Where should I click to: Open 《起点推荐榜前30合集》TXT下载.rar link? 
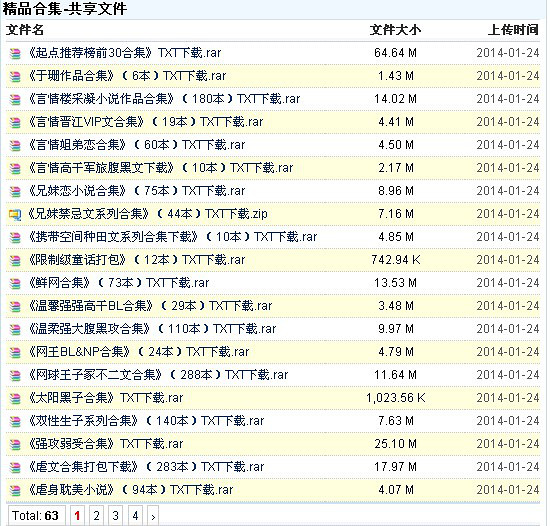click(x=125, y=53)
